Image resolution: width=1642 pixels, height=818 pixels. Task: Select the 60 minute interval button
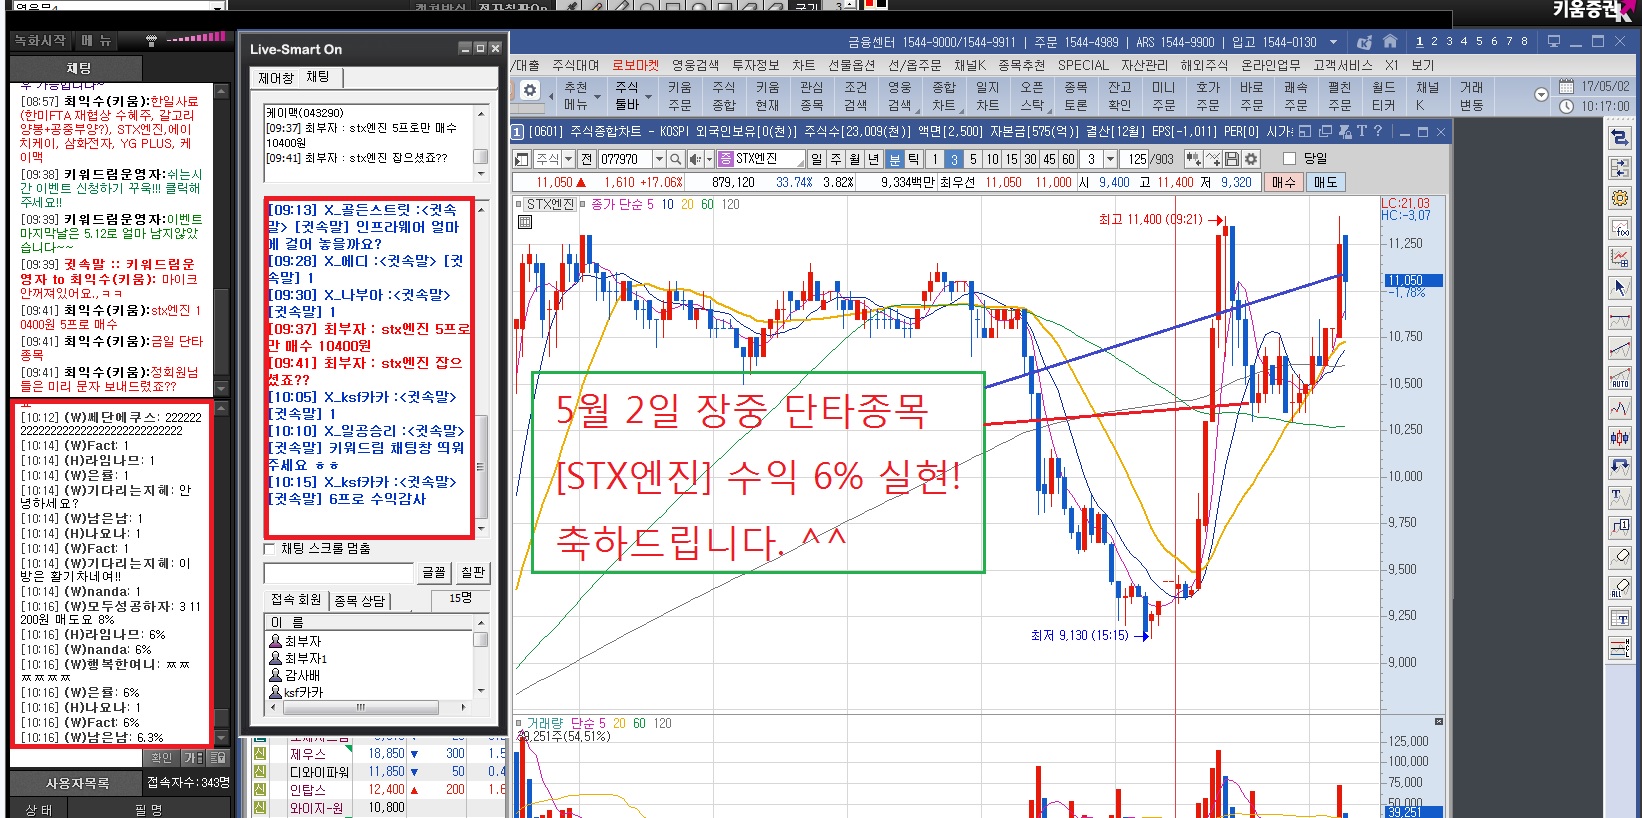coord(1068,159)
